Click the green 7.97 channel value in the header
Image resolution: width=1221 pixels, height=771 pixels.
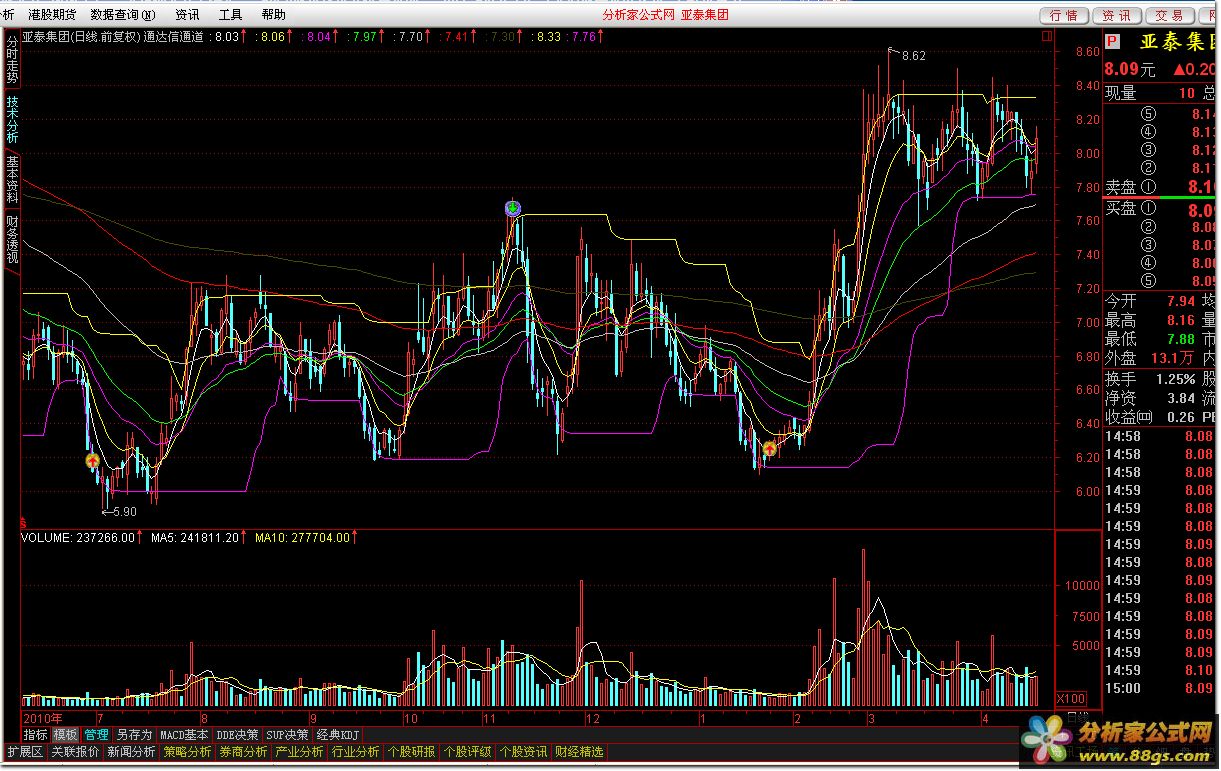365,37
